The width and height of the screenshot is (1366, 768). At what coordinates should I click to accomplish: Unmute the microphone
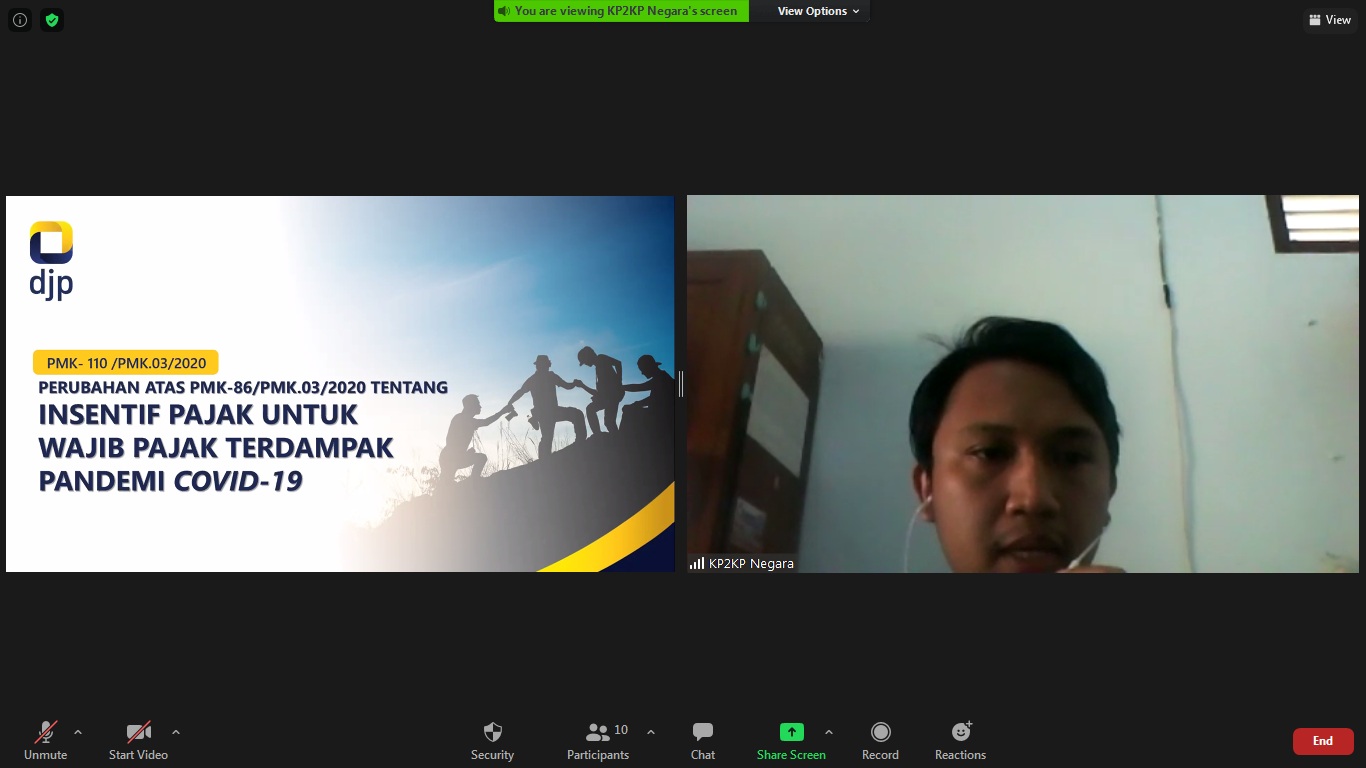coord(45,740)
